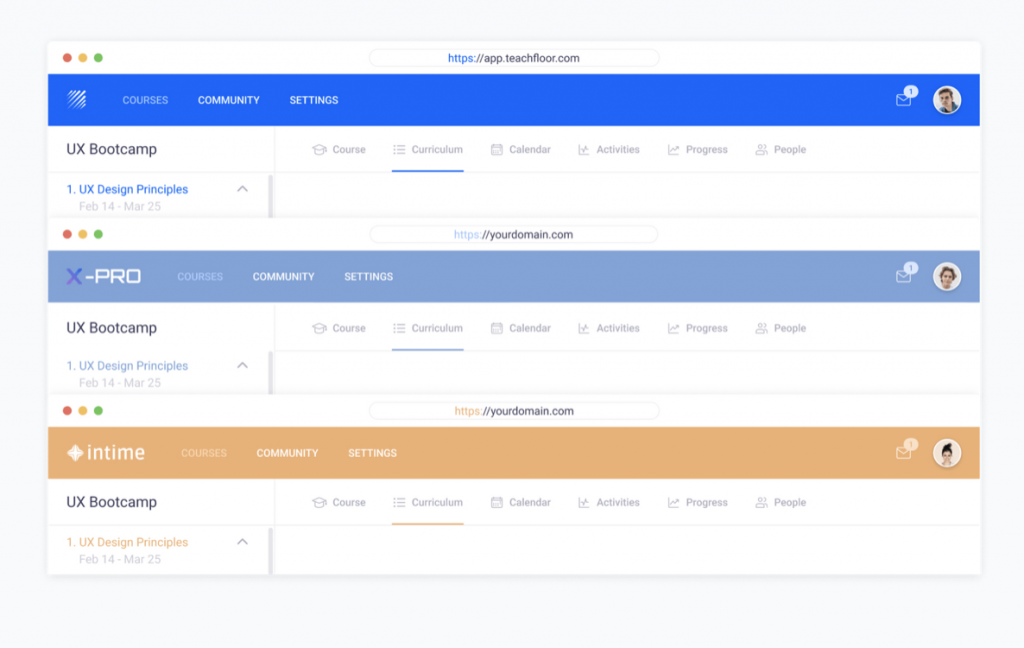The height and width of the screenshot is (648, 1024).
Task: Open the user avatar in the X-PRO header
Action: (946, 277)
